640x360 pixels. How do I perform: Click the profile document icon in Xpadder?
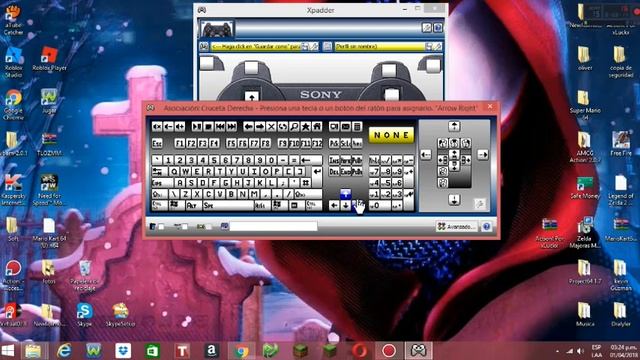point(327,47)
